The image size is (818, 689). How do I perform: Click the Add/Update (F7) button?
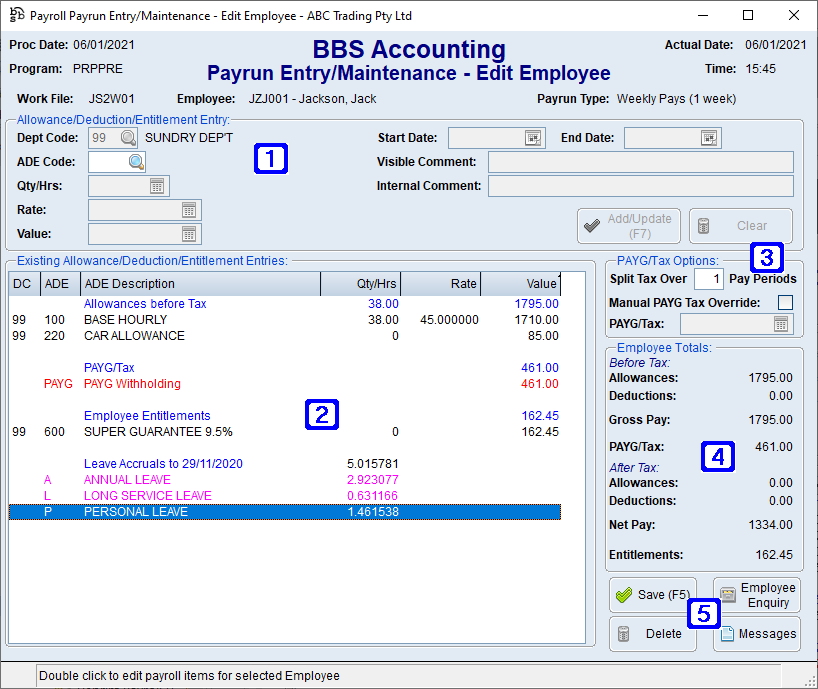[628, 226]
